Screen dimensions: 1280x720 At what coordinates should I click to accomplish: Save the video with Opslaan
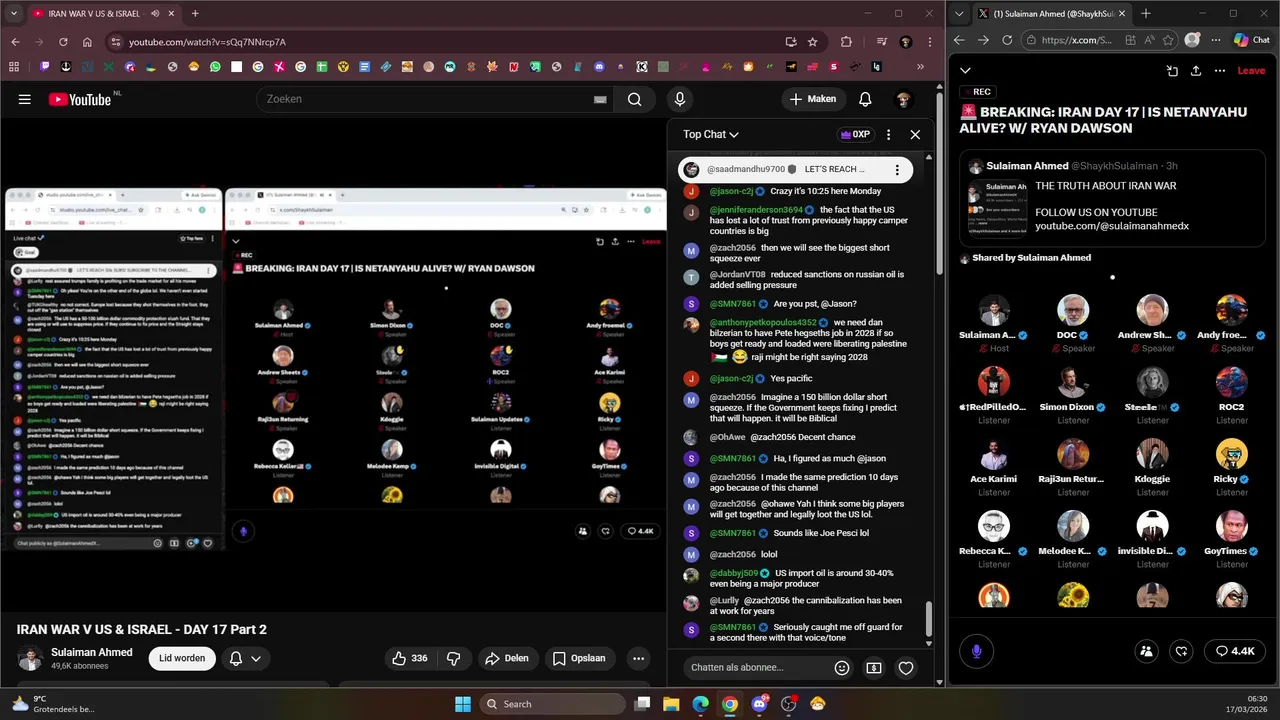(579, 658)
